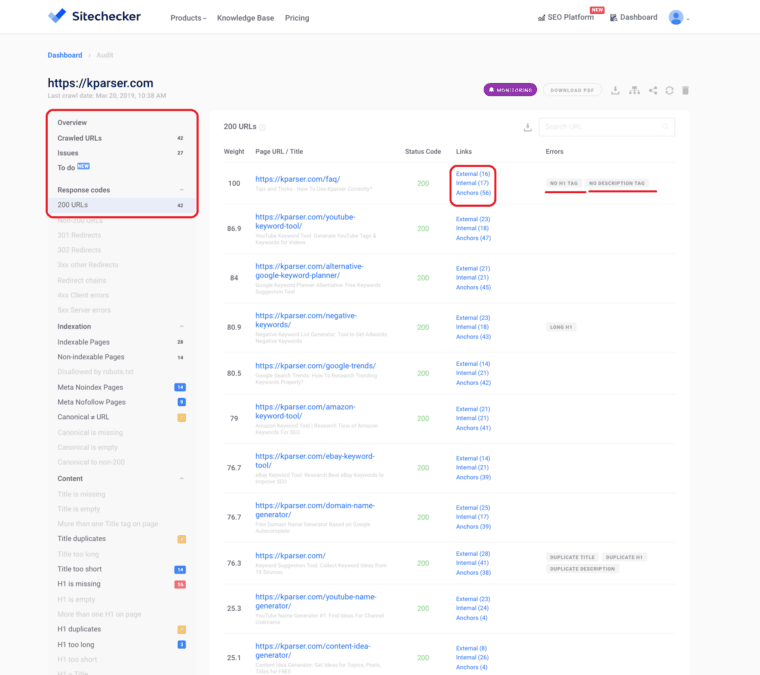Click the share icon
This screenshot has height=675, width=760.
653,90
